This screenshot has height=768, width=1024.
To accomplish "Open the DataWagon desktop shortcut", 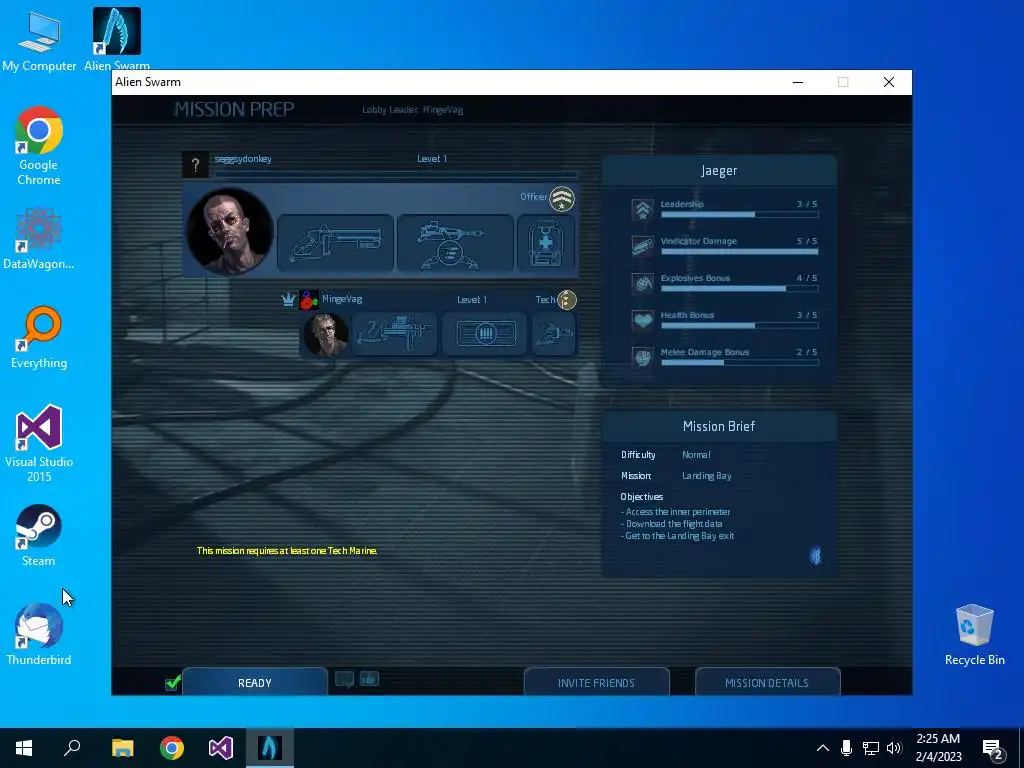I will coord(39,239).
